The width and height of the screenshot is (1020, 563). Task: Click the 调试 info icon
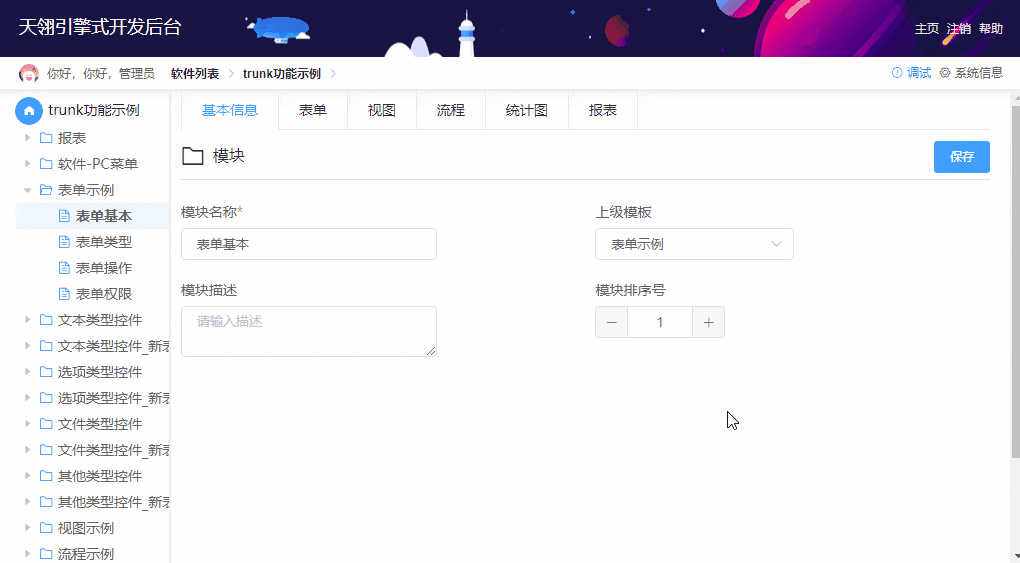point(897,73)
